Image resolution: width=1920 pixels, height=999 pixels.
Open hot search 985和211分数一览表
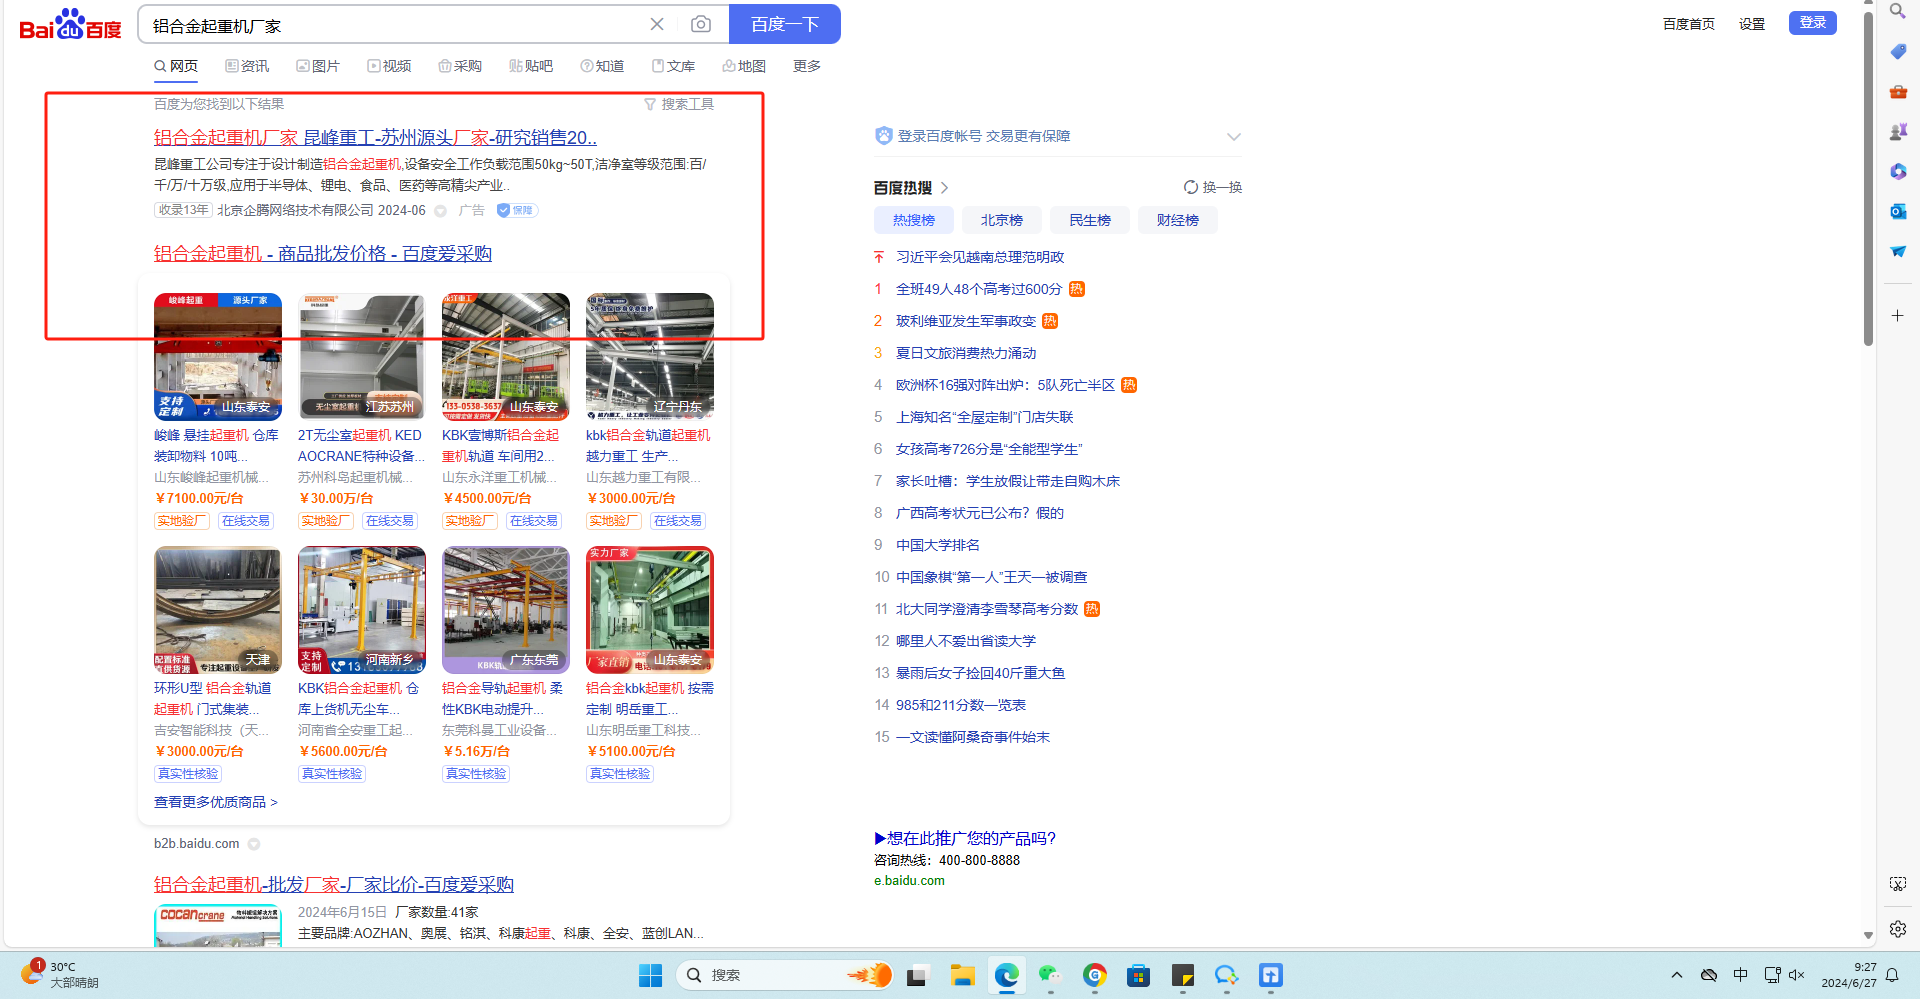(961, 705)
